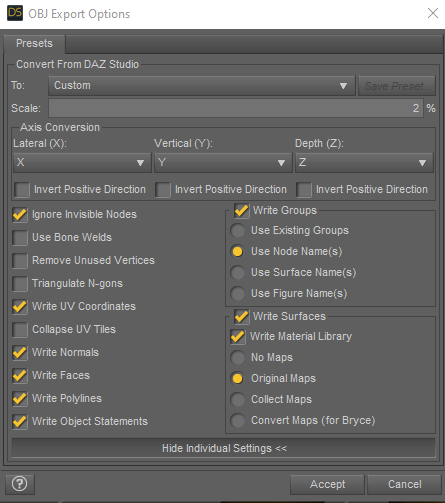Click the help question mark icon
Screen dimensions: 445x503
[20, 484]
